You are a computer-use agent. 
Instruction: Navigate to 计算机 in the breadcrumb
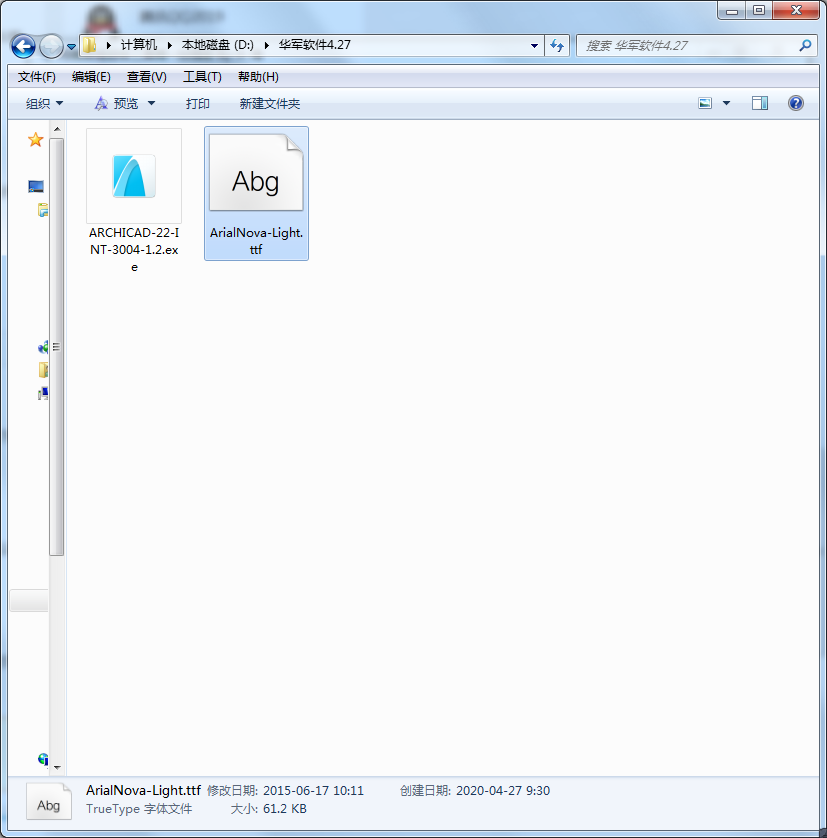click(139, 45)
